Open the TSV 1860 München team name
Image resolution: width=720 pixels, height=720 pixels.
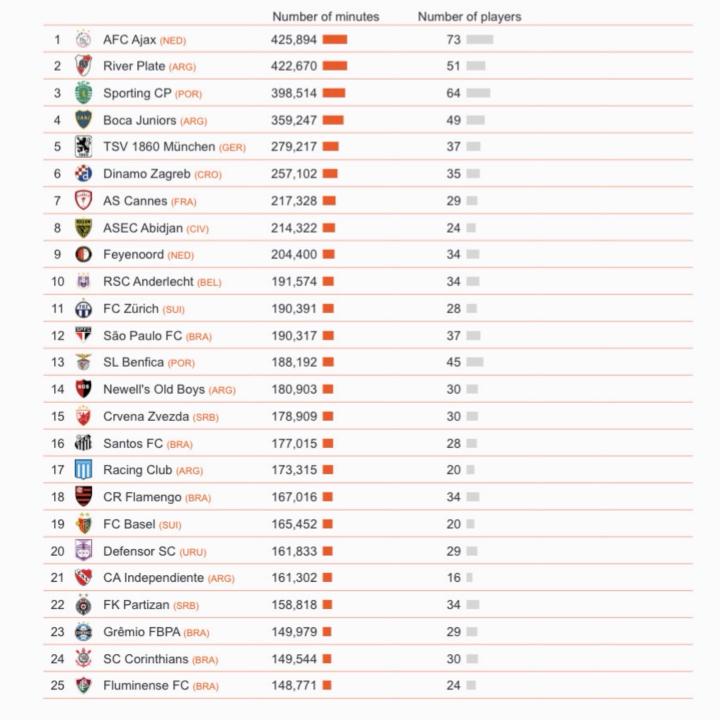coord(159,147)
